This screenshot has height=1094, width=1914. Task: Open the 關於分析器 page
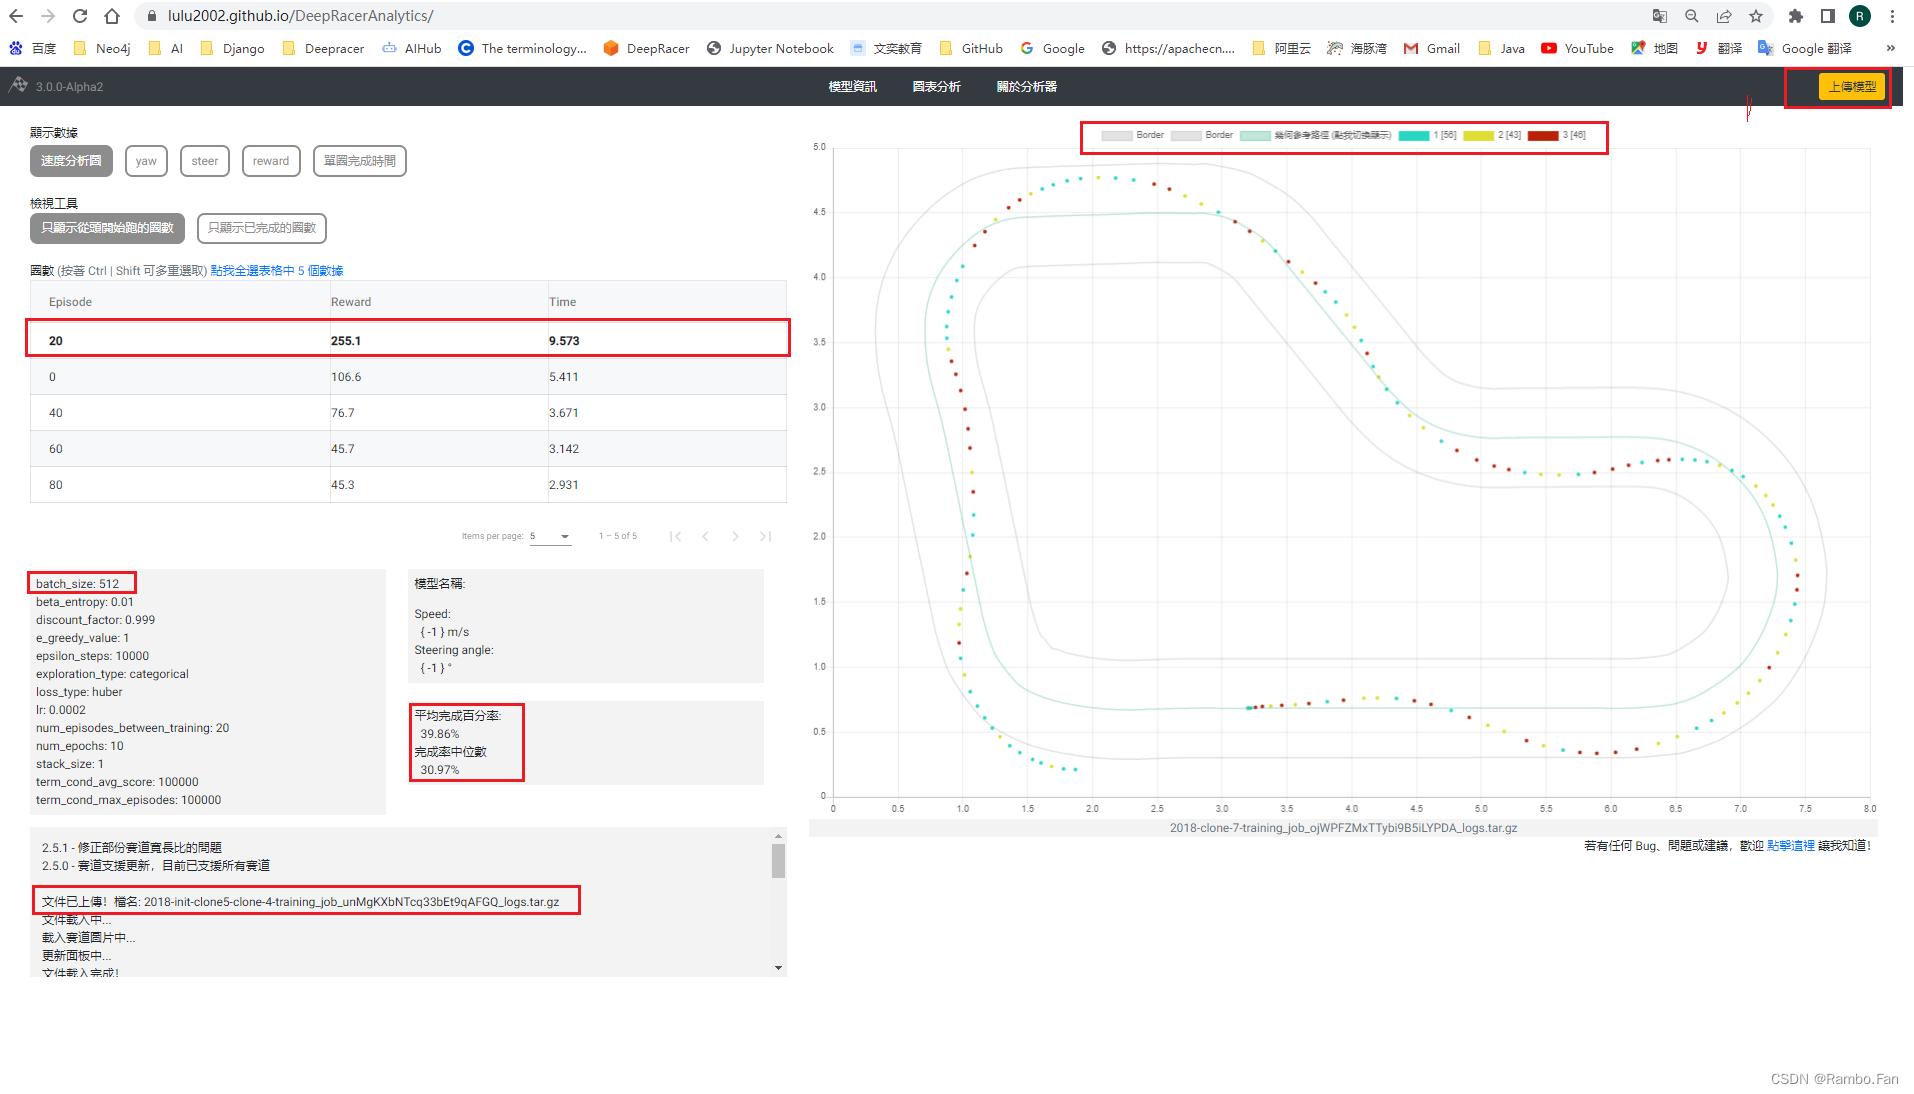[1025, 87]
